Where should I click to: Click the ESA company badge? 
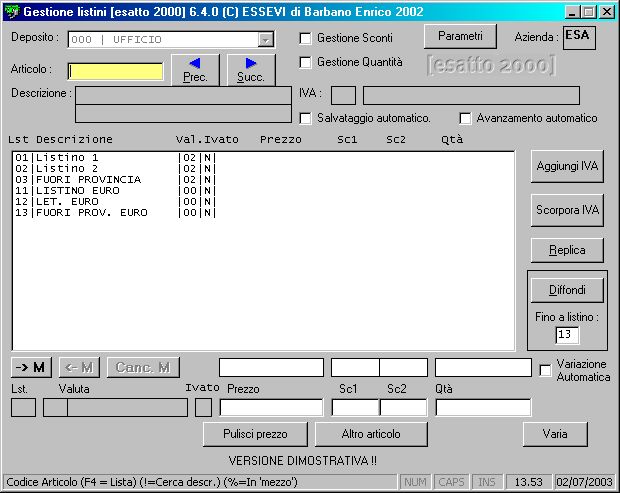point(579,36)
